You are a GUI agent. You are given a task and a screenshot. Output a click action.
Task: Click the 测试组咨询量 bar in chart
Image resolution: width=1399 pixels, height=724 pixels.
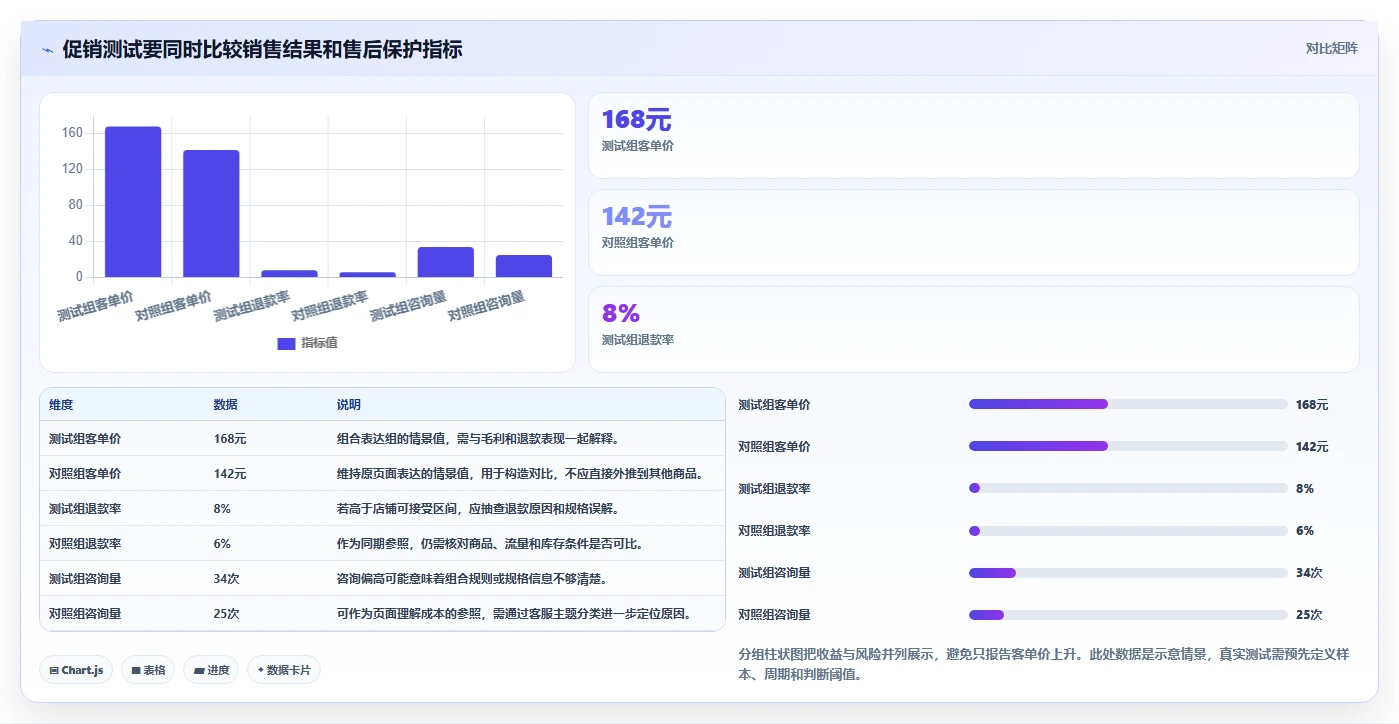446,262
